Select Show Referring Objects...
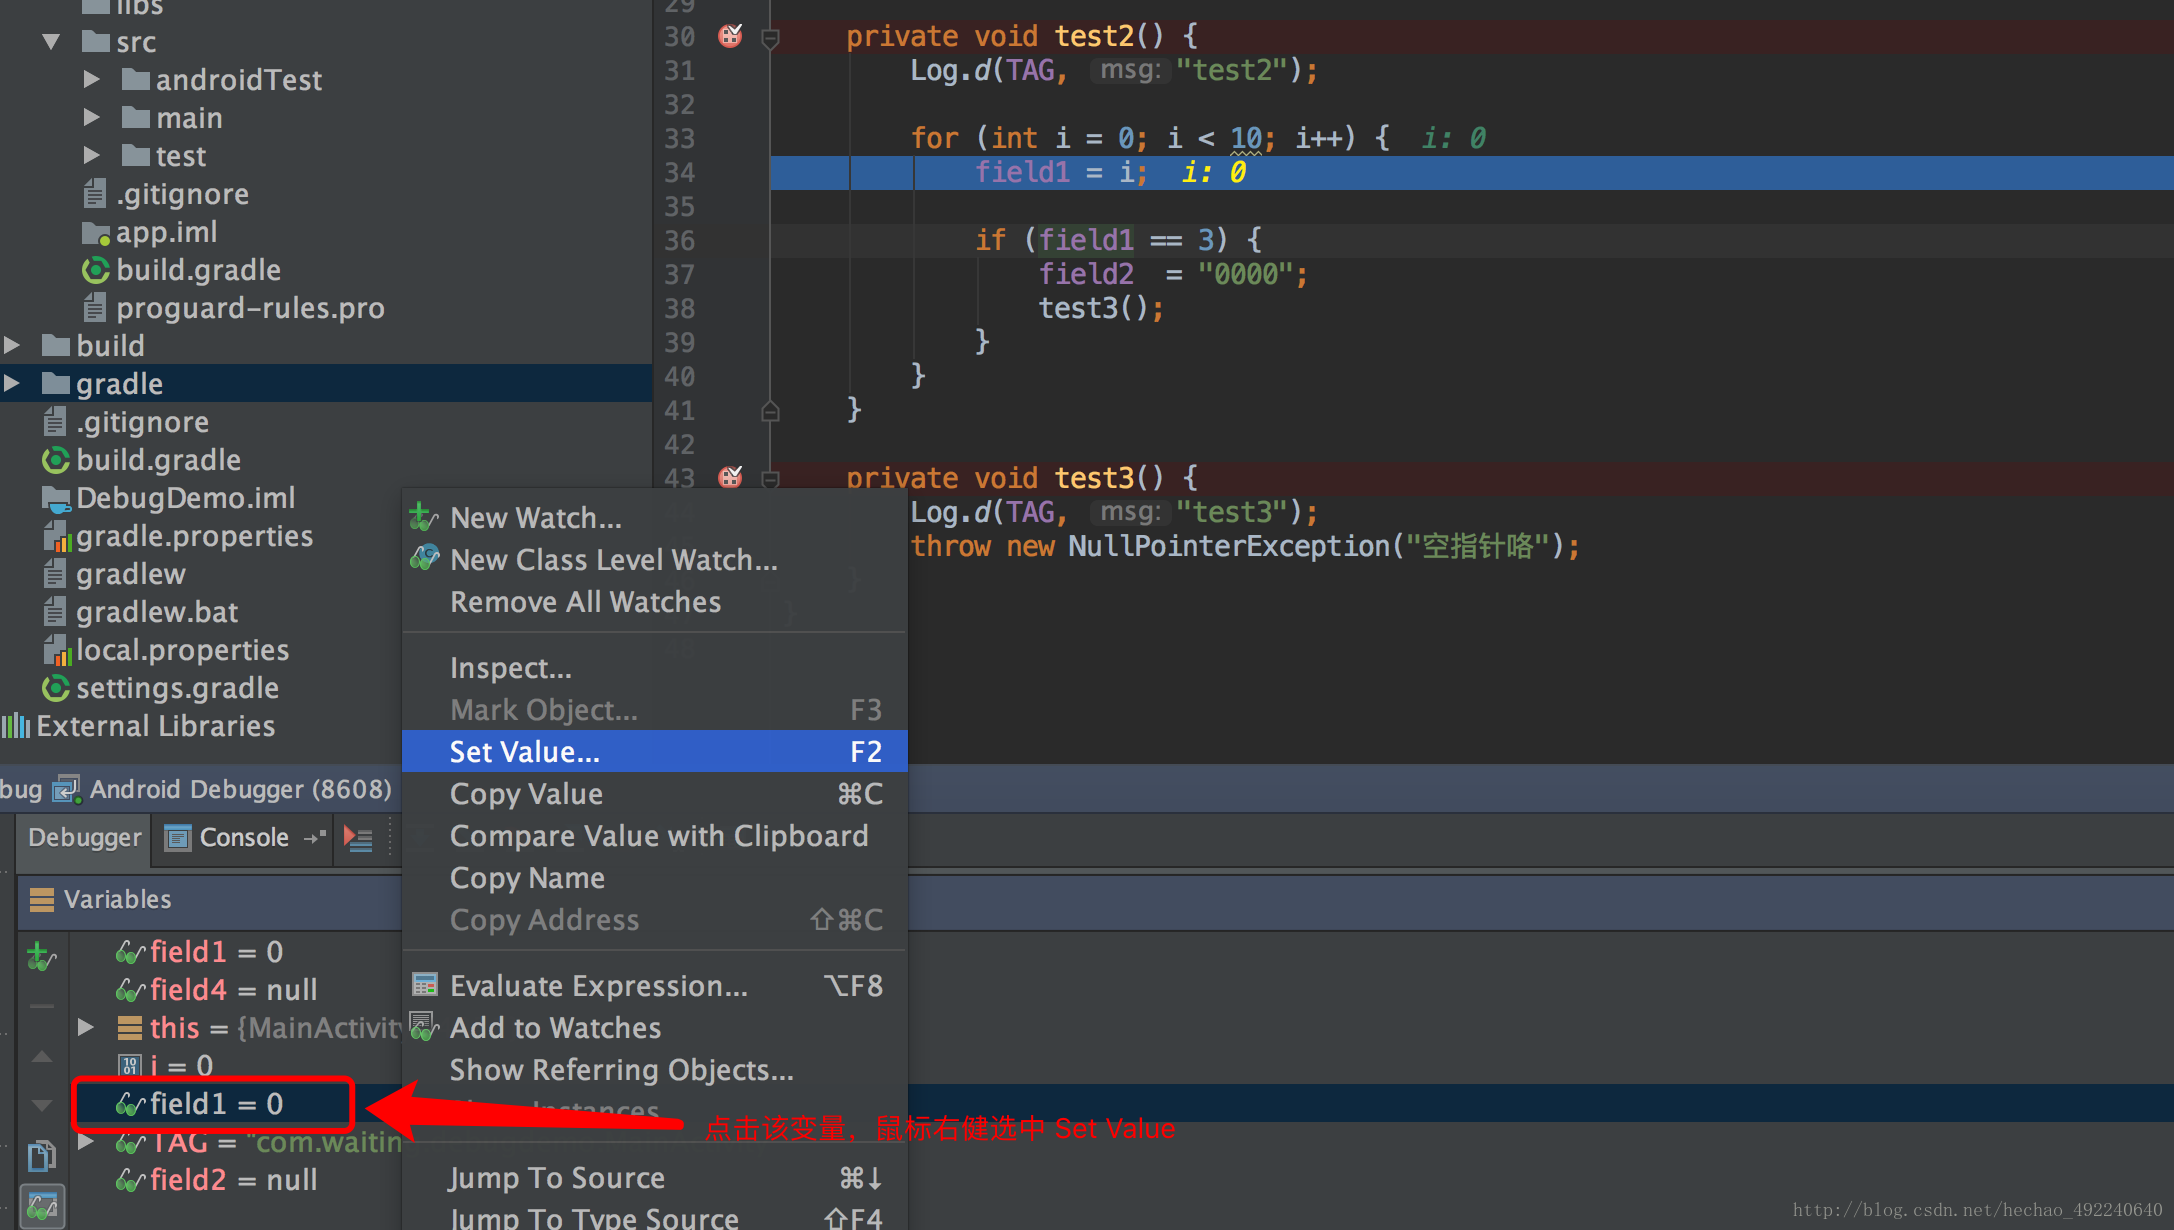Viewport: 2174px width, 1230px height. pos(655,1070)
